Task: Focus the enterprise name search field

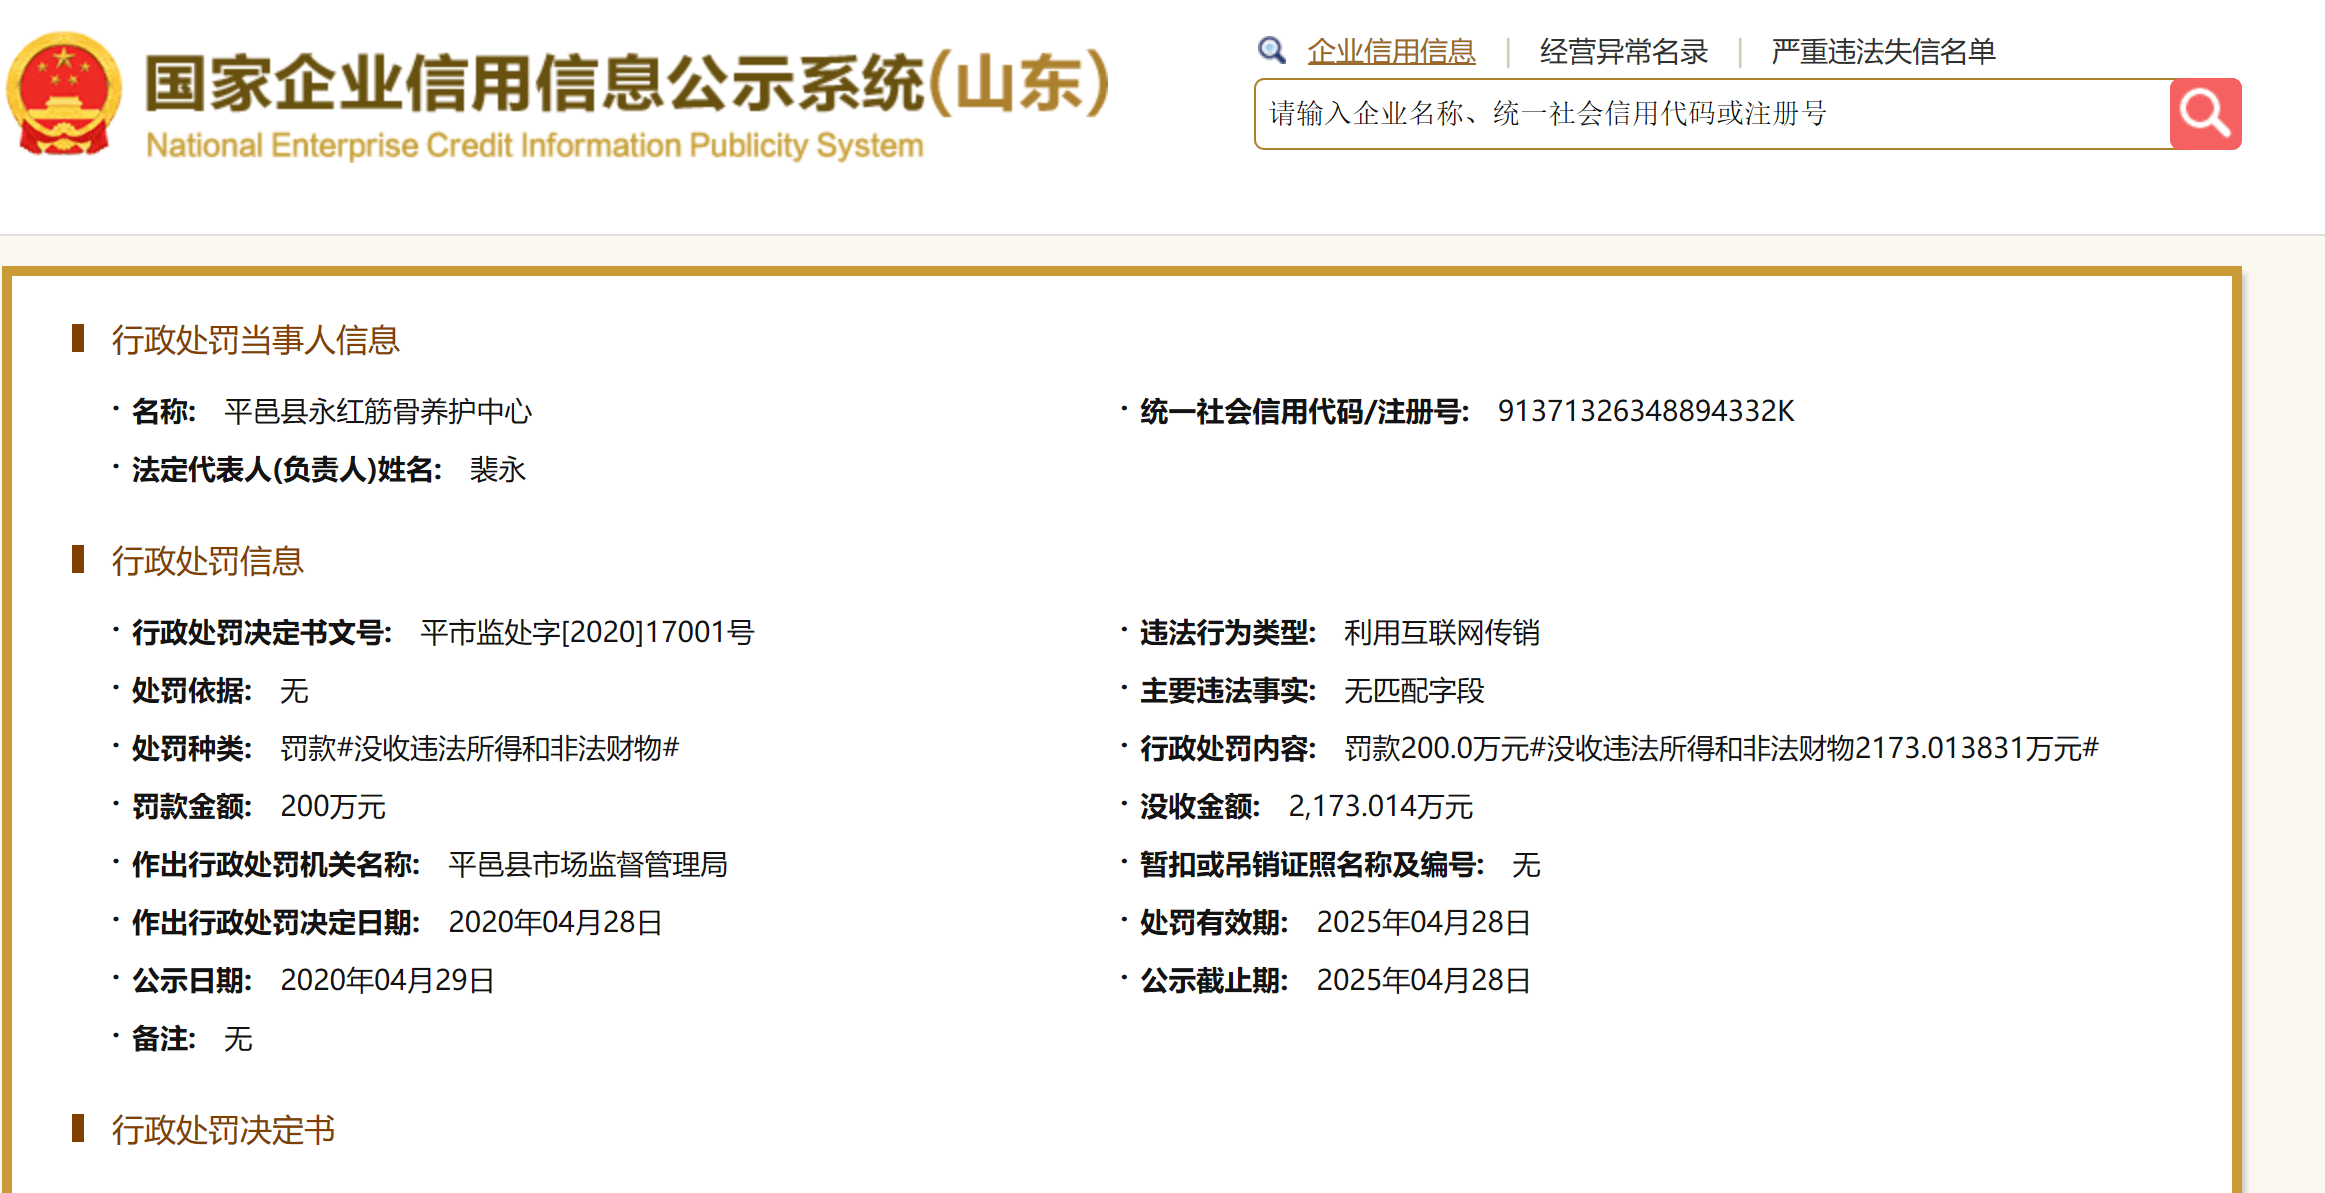Action: coord(1712,114)
